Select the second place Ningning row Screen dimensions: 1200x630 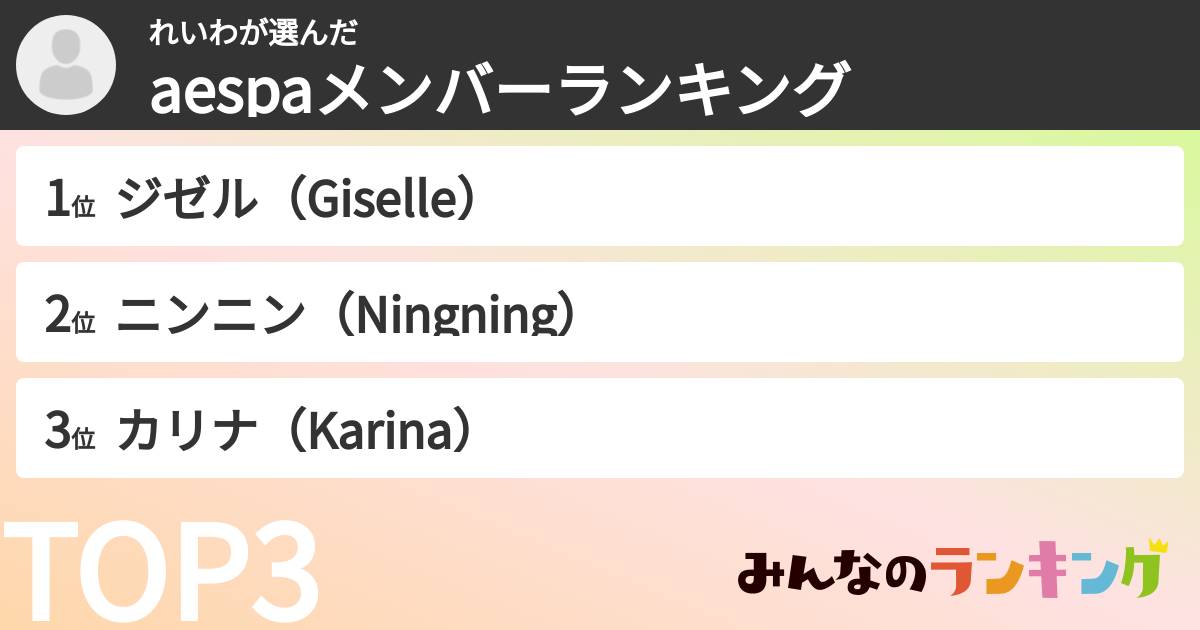click(x=600, y=312)
